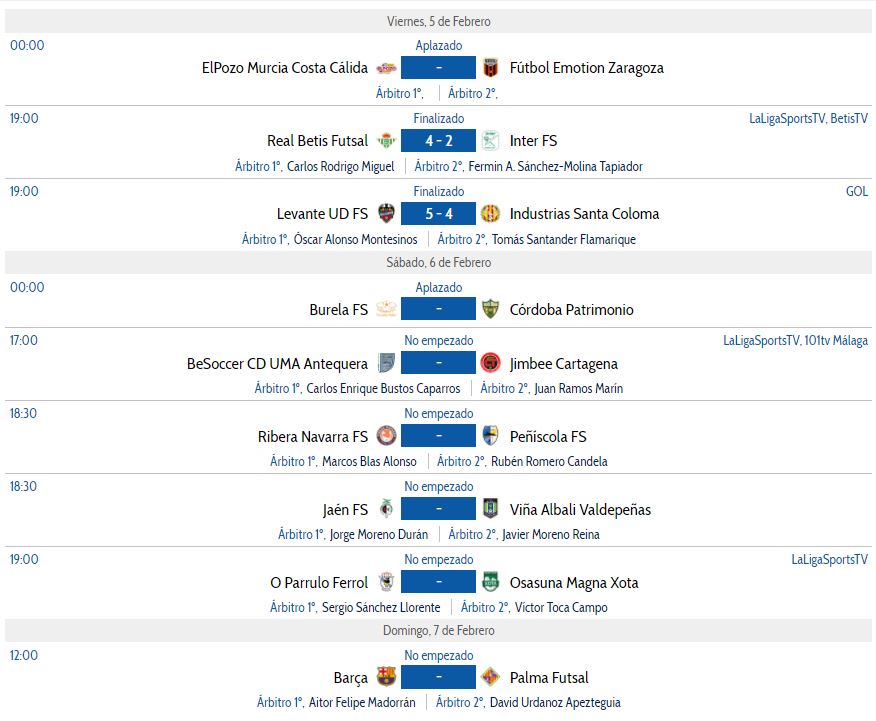Screen dimensions: 876x721
Task: Click the Jimbee Cartagena logo icon
Action: pos(490,364)
